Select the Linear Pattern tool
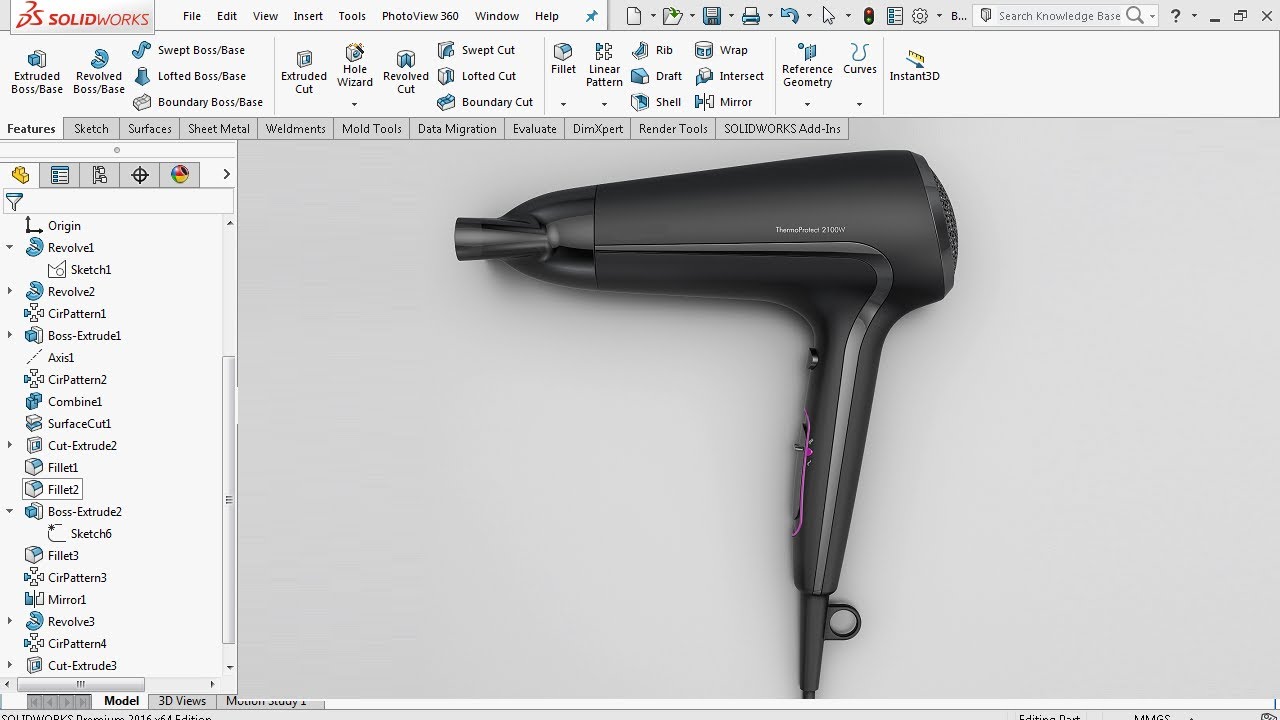 [x=604, y=66]
